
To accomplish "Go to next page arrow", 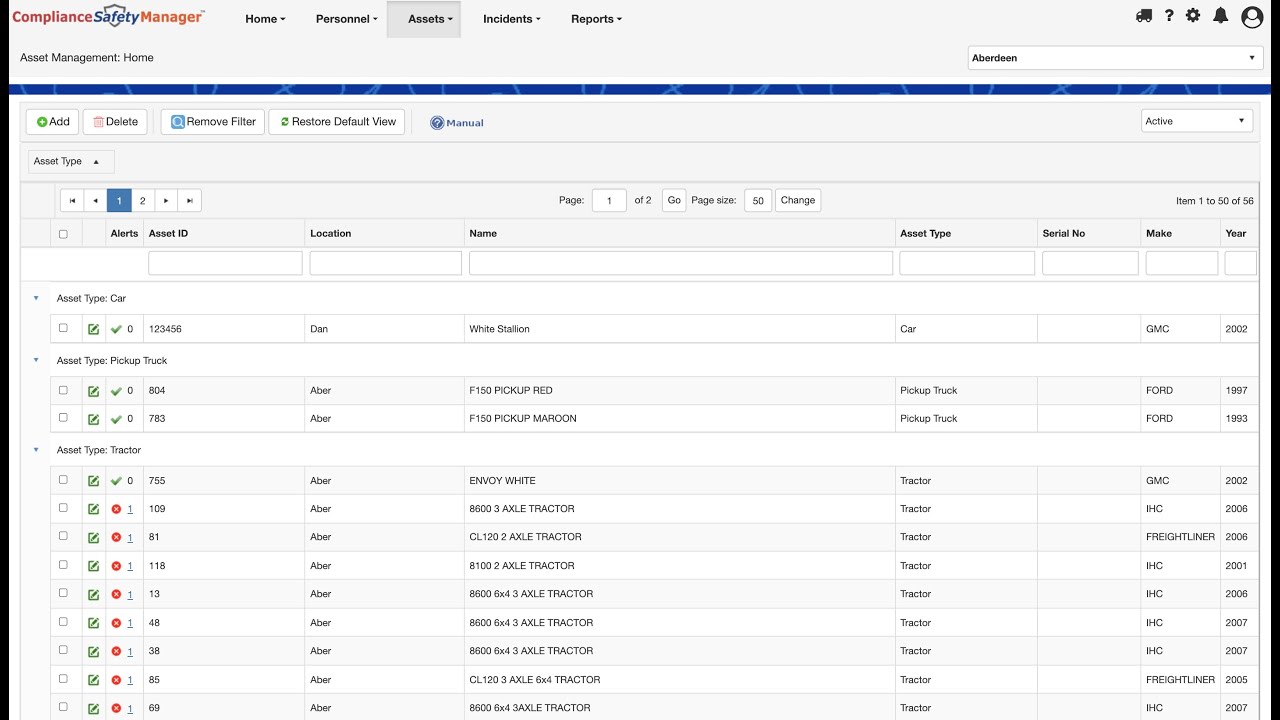I will pos(166,201).
